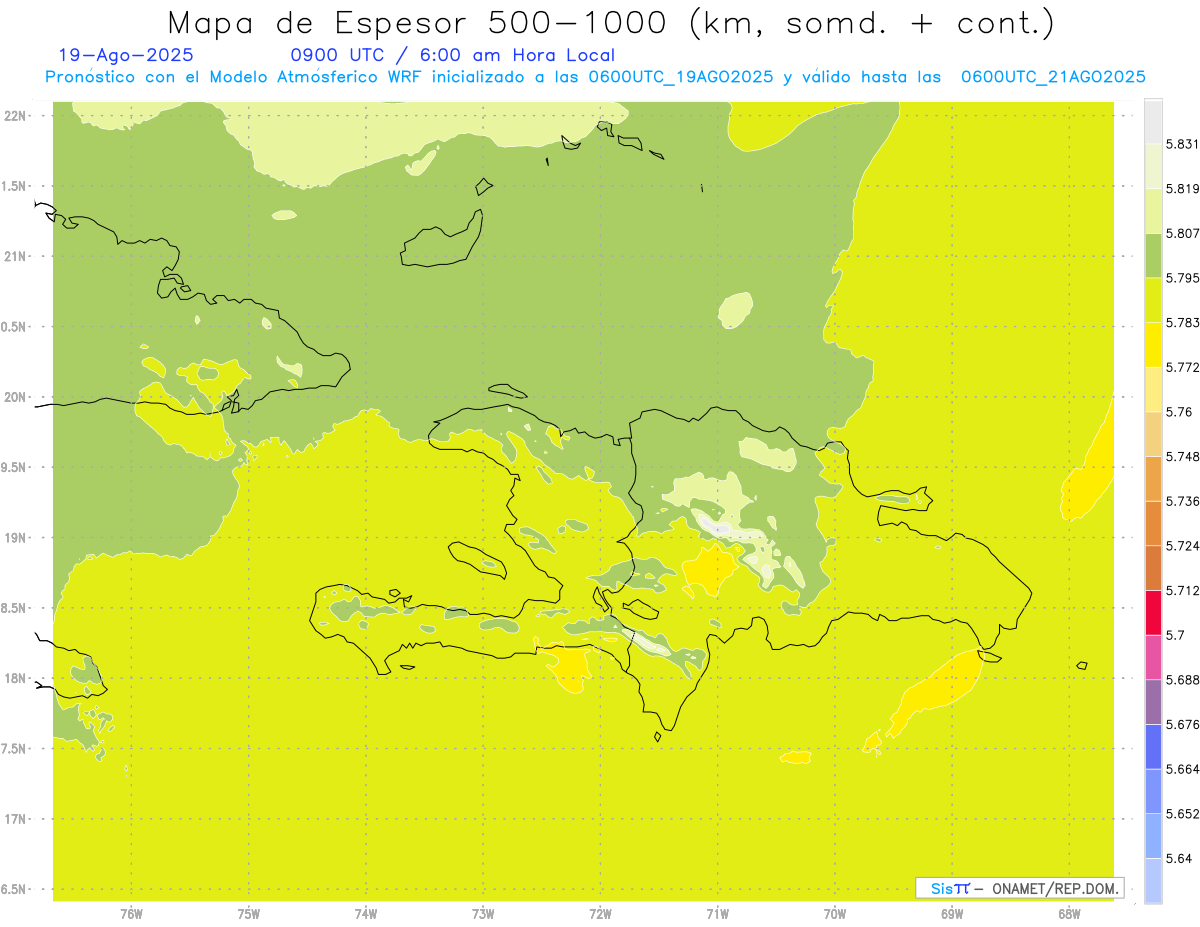This screenshot has height=927, width=1200.
Task: Pick the red legend swatch between 5.7 and 5.712
Action: point(1153,613)
